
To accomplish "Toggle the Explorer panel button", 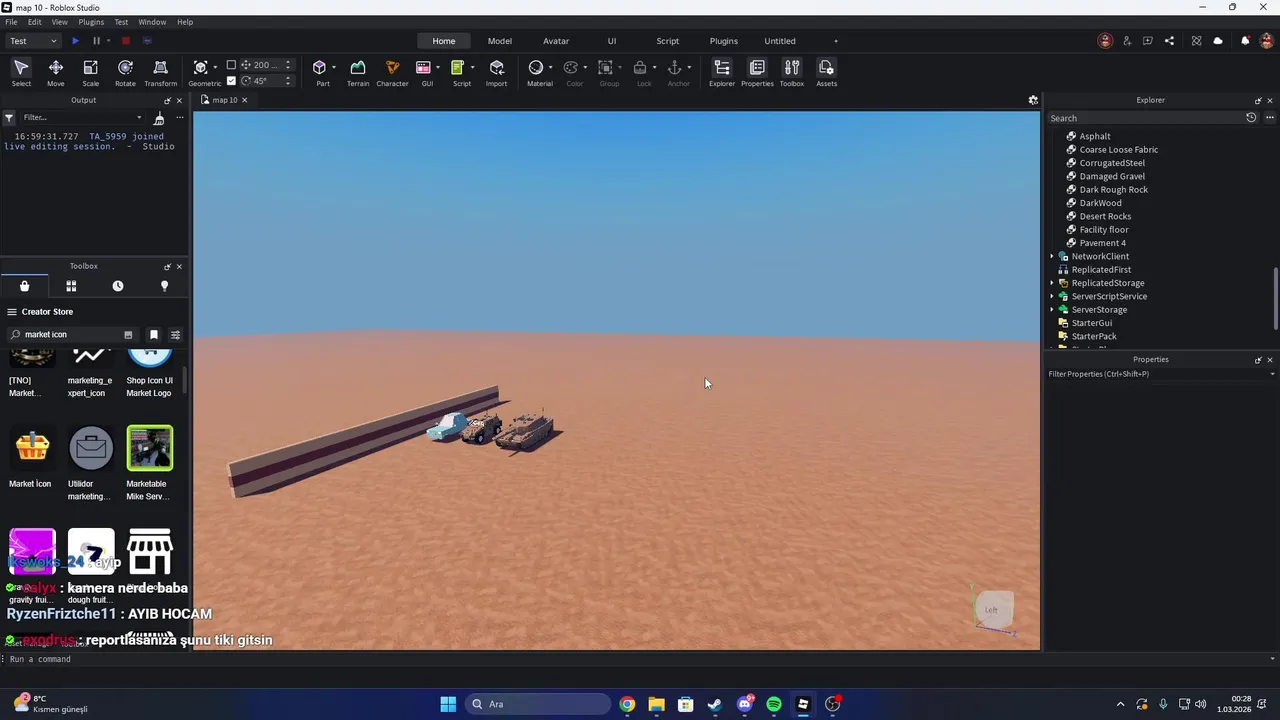I will pos(722,72).
